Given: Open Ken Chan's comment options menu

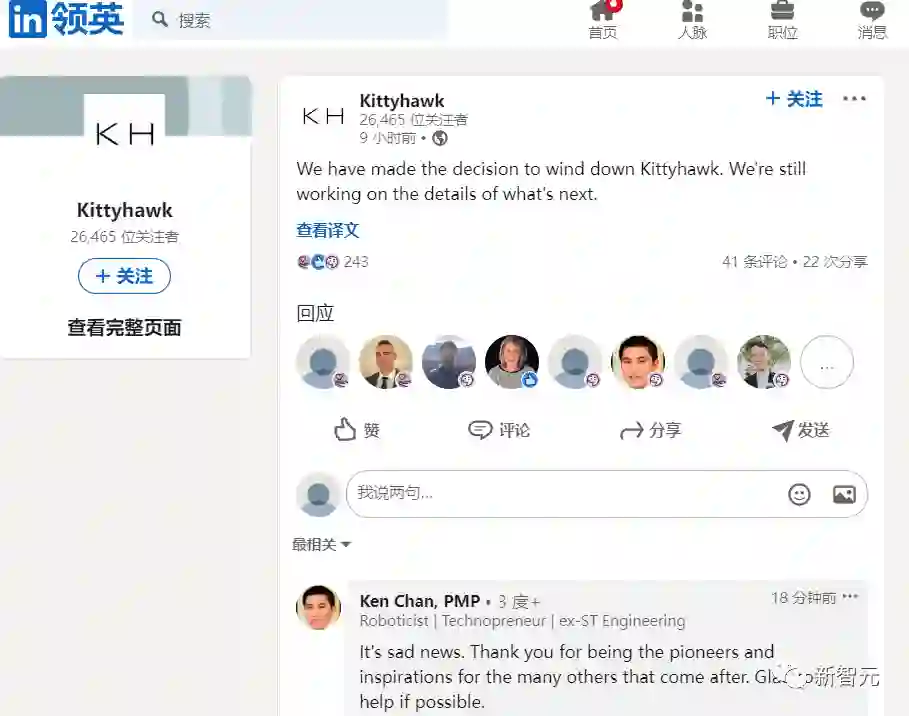Looking at the screenshot, I should 850,597.
